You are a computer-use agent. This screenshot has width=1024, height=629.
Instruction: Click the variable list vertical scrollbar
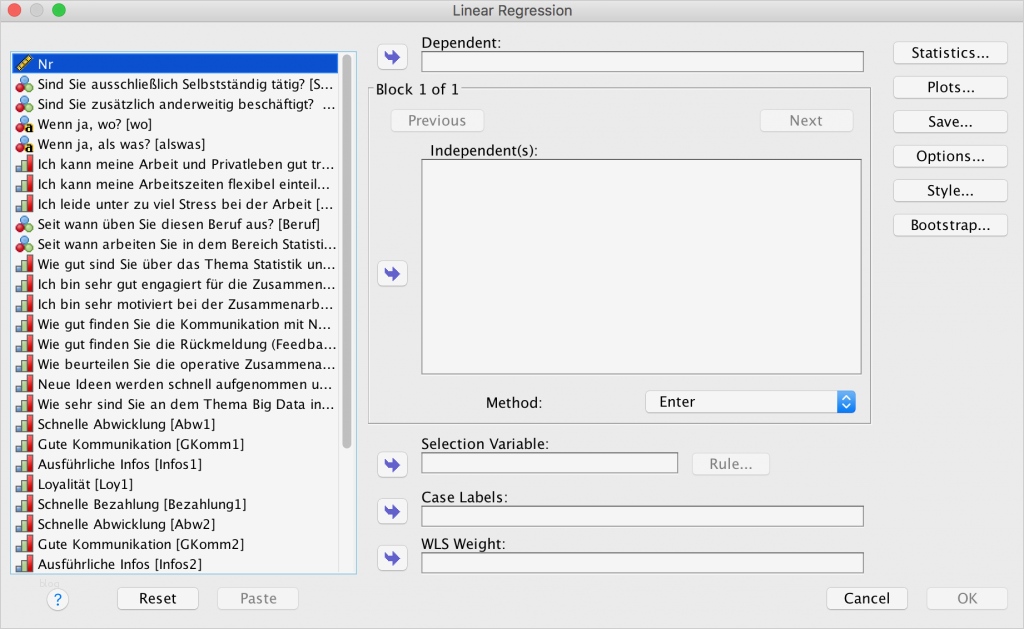tap(347, 251)
